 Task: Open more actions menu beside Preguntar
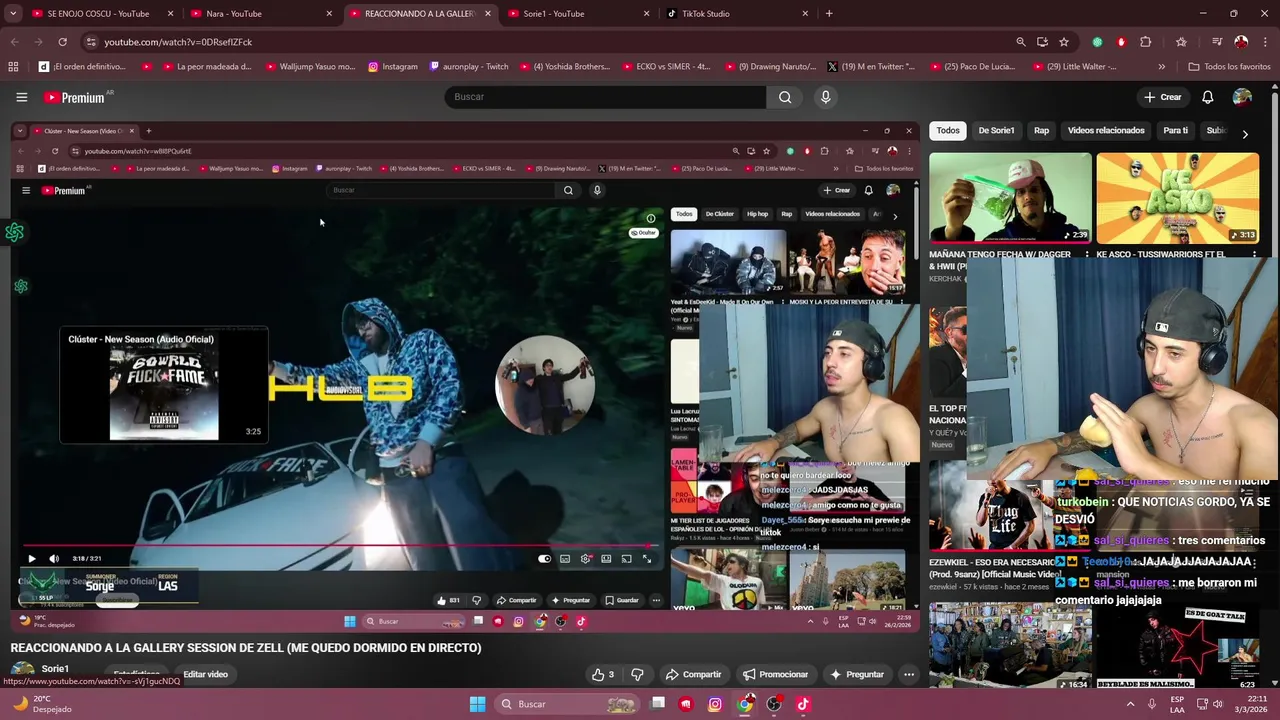click(x=909, y=674)
